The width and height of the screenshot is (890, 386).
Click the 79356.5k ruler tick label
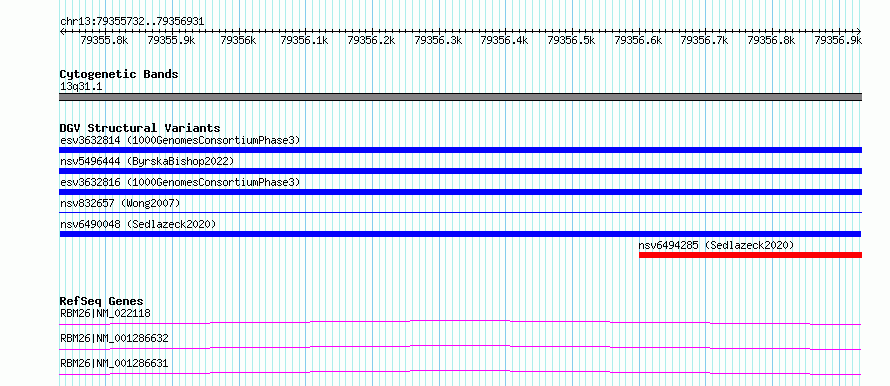click(x=572, y=40)
